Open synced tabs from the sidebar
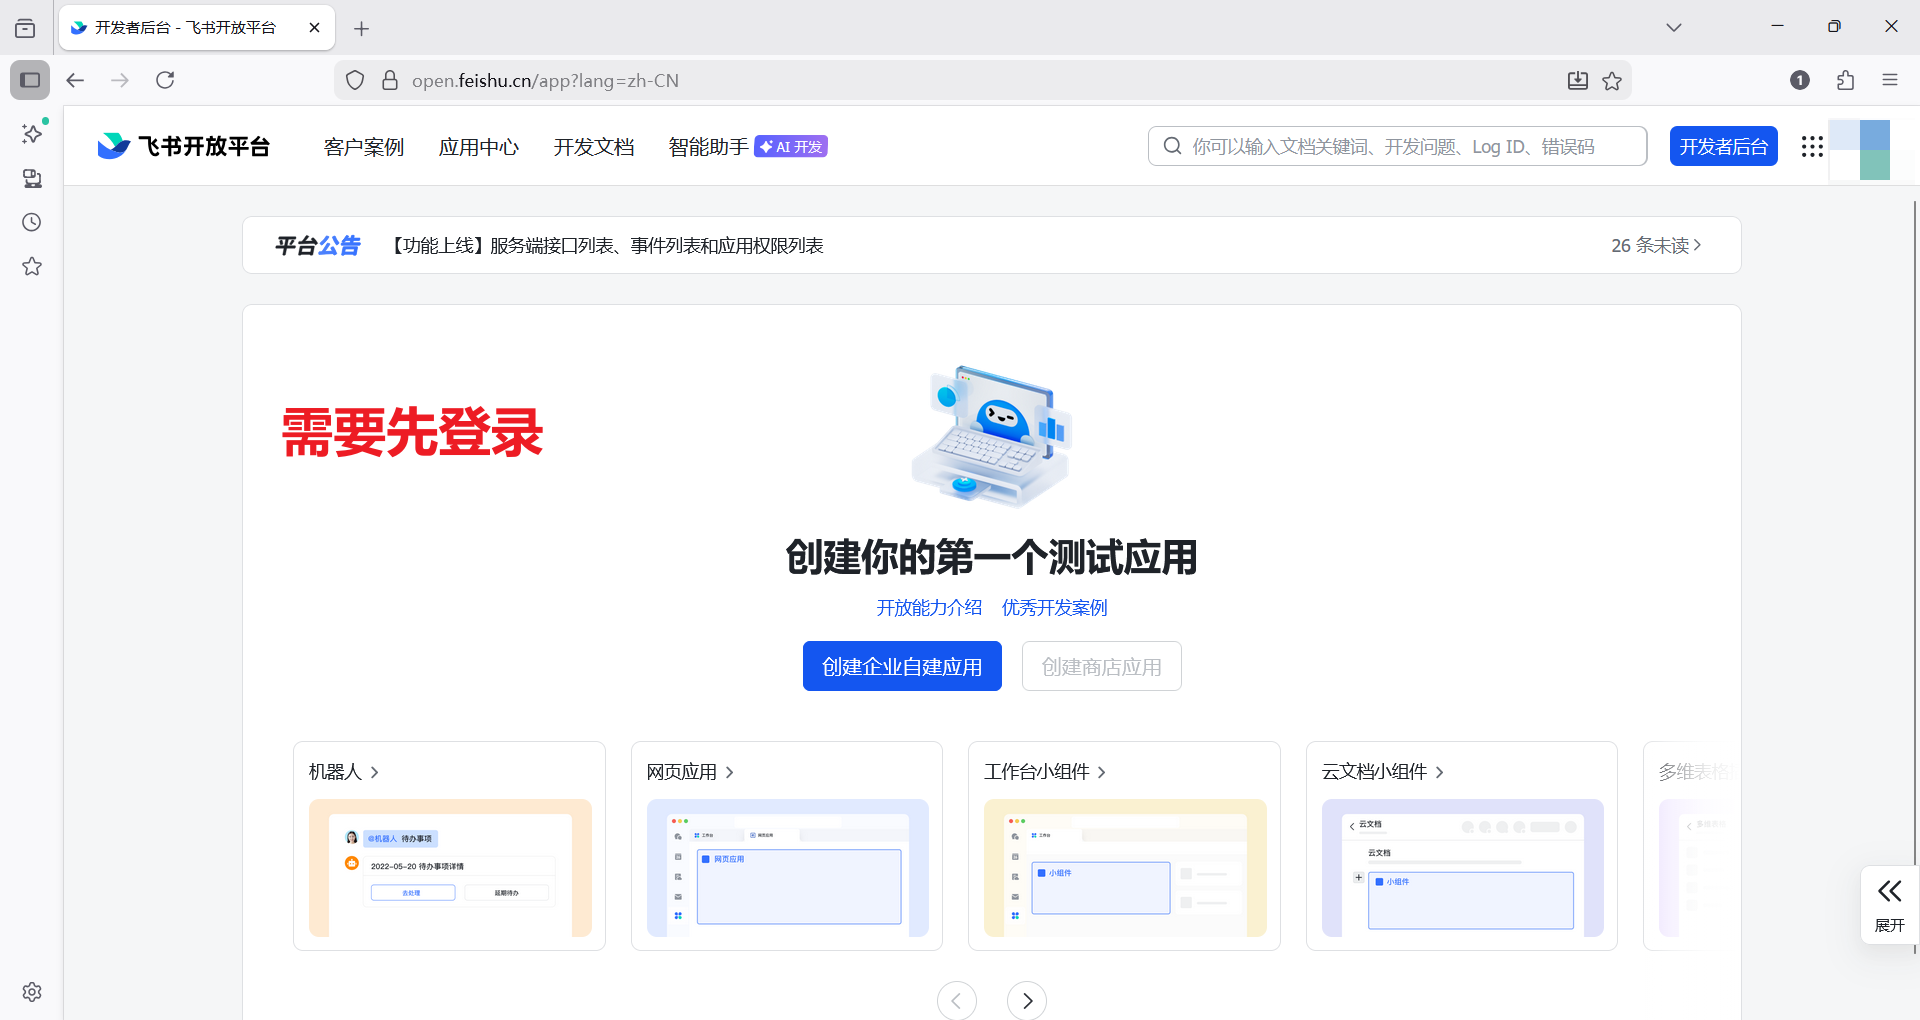The image size is (1920, 1020). tap(30, 178)
